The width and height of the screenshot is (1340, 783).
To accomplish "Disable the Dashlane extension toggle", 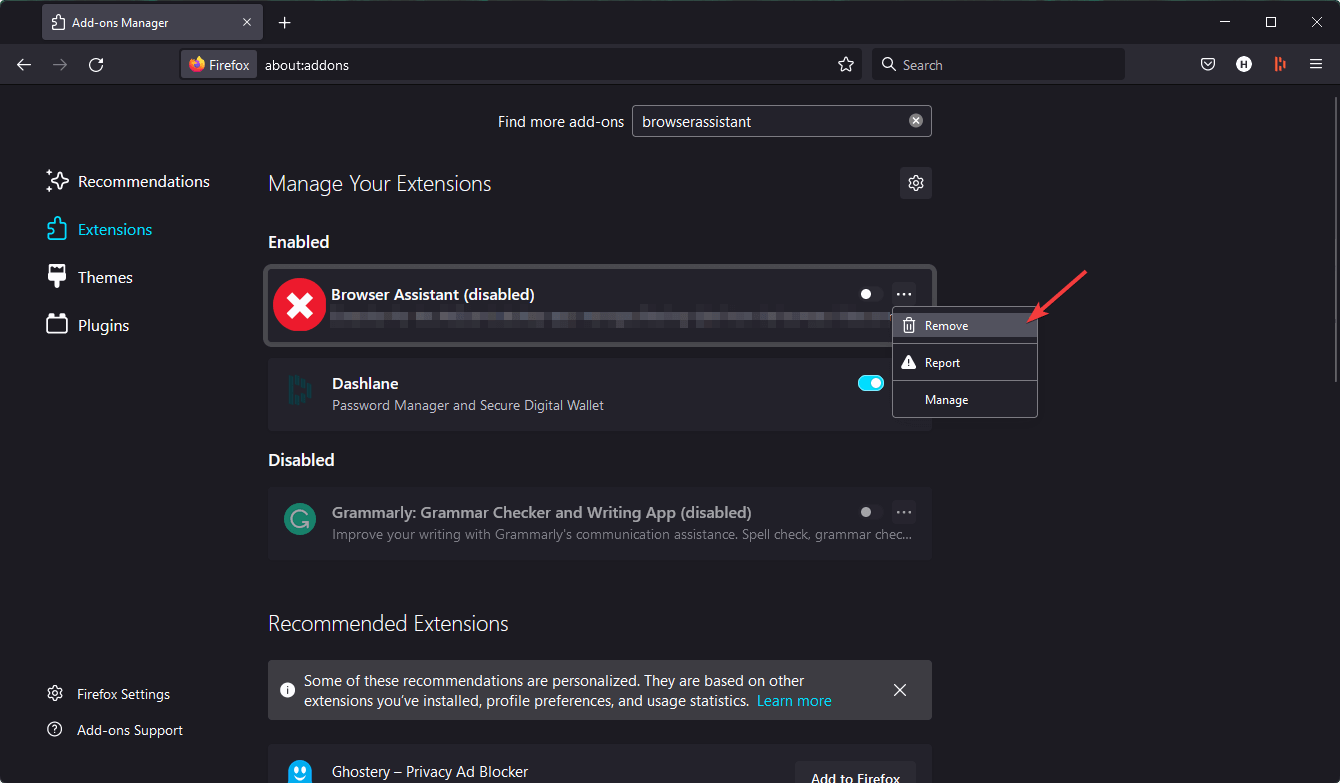I will 871,383.
